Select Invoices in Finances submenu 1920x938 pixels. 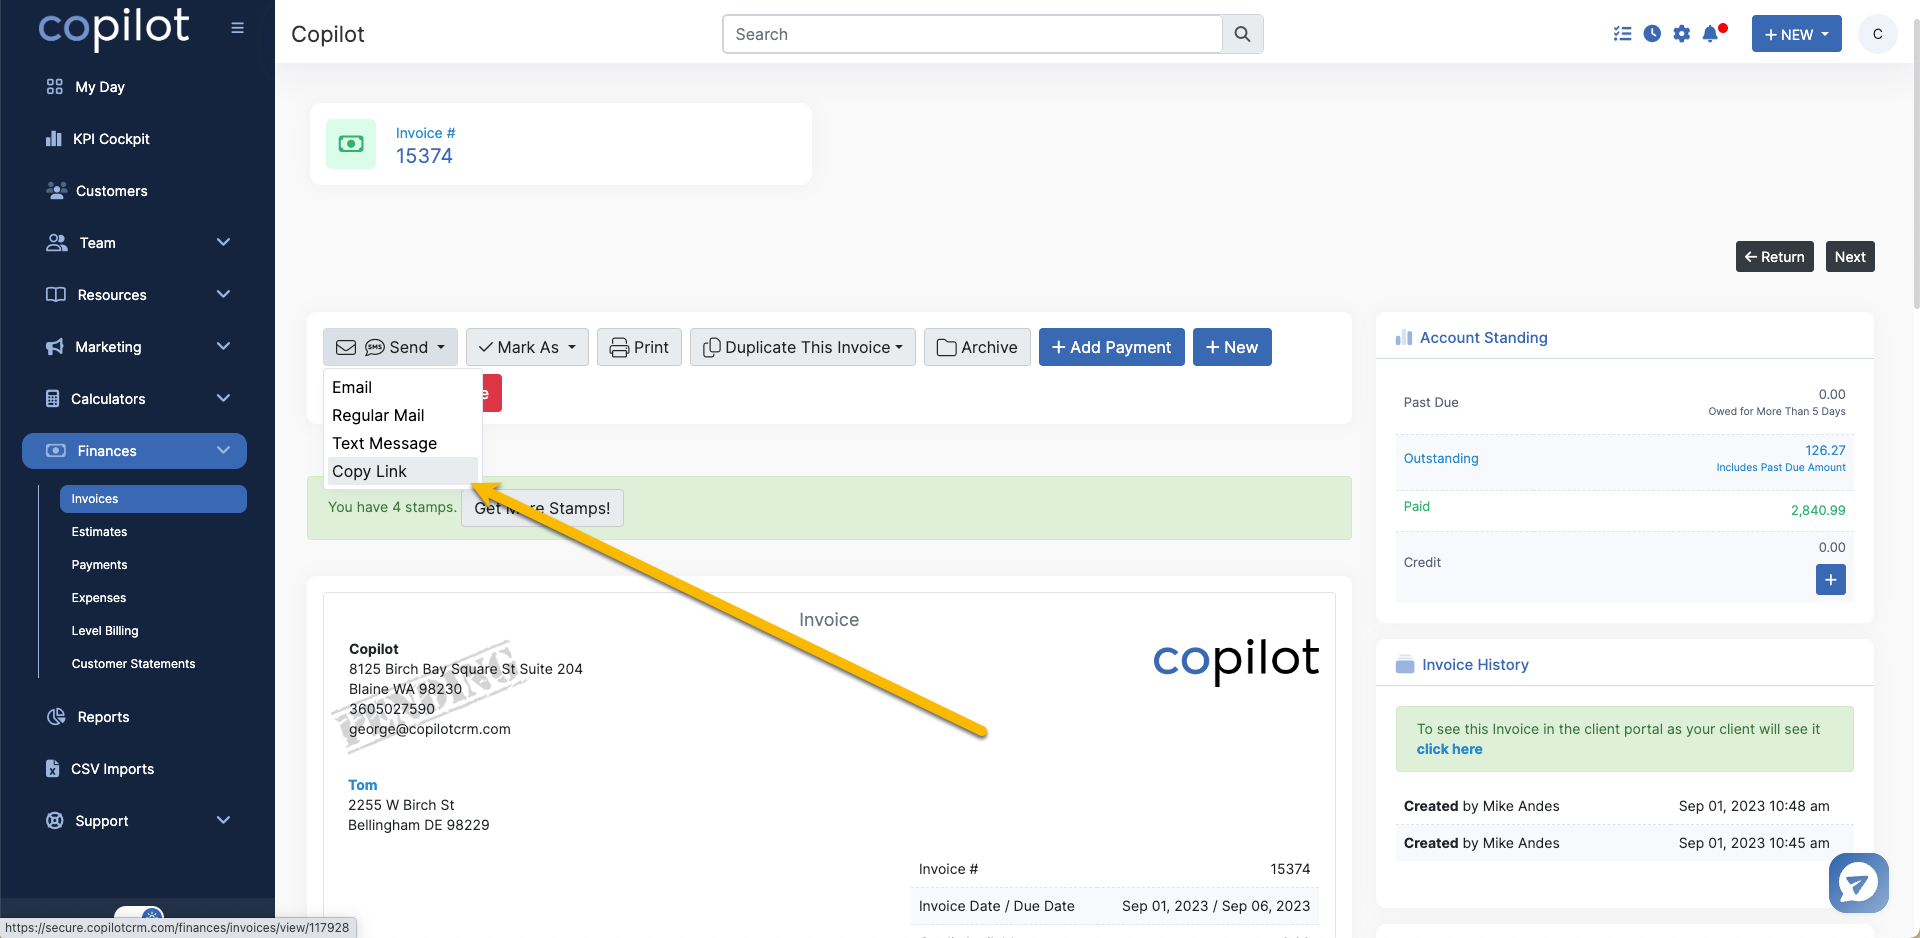point(153,499)
